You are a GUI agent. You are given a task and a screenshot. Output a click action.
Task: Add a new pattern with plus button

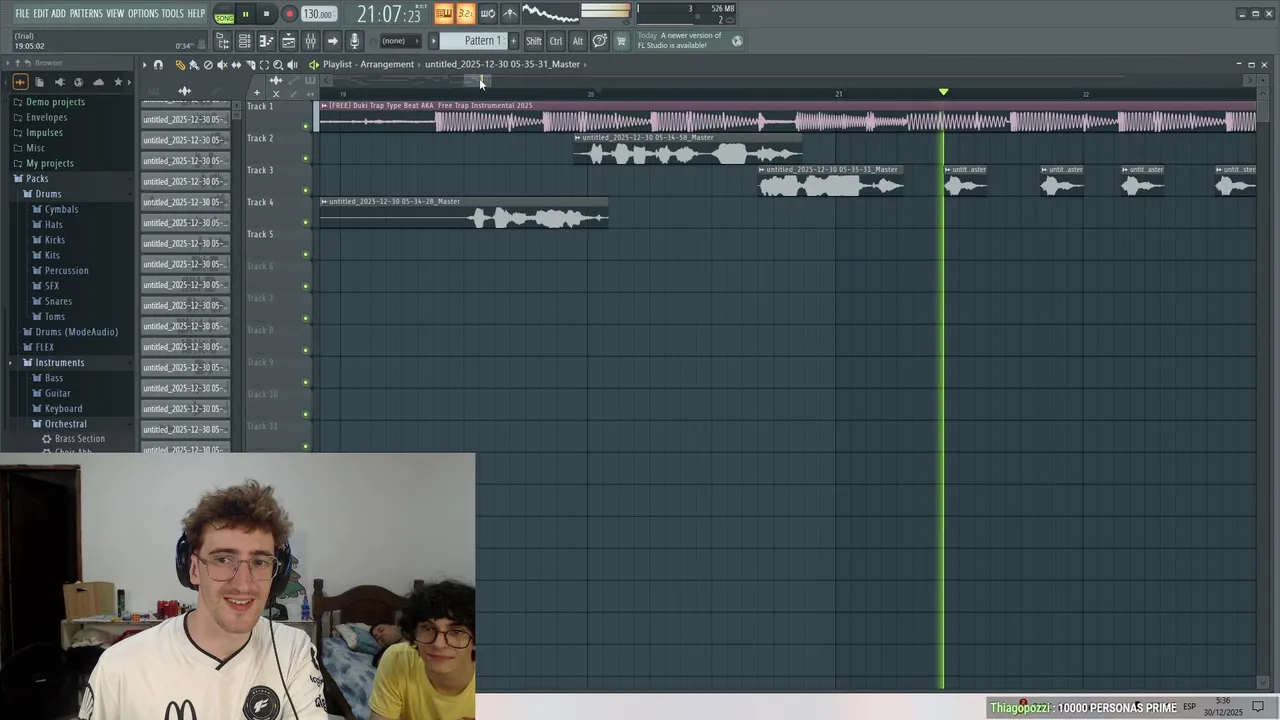tap(513, 41)
